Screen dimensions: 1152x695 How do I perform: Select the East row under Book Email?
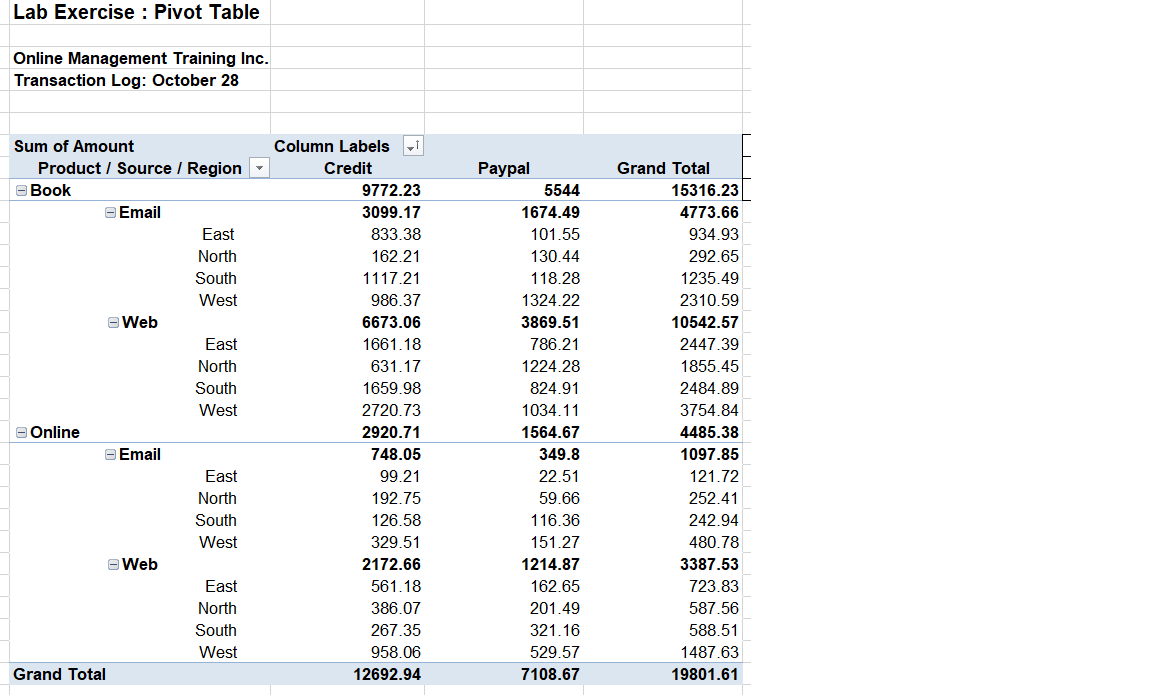tap(220, 234)
